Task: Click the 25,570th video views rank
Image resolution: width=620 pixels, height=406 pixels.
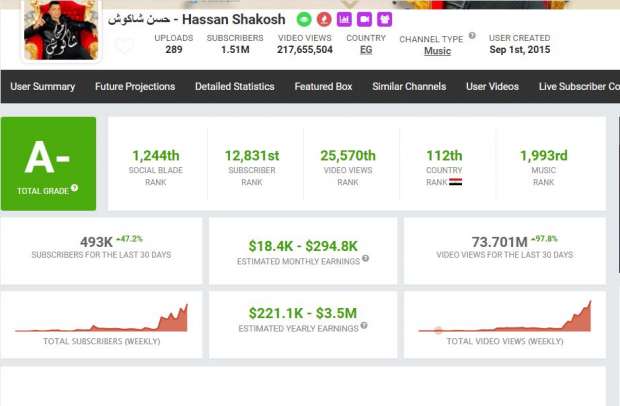Action: click(x=348, y=156)
